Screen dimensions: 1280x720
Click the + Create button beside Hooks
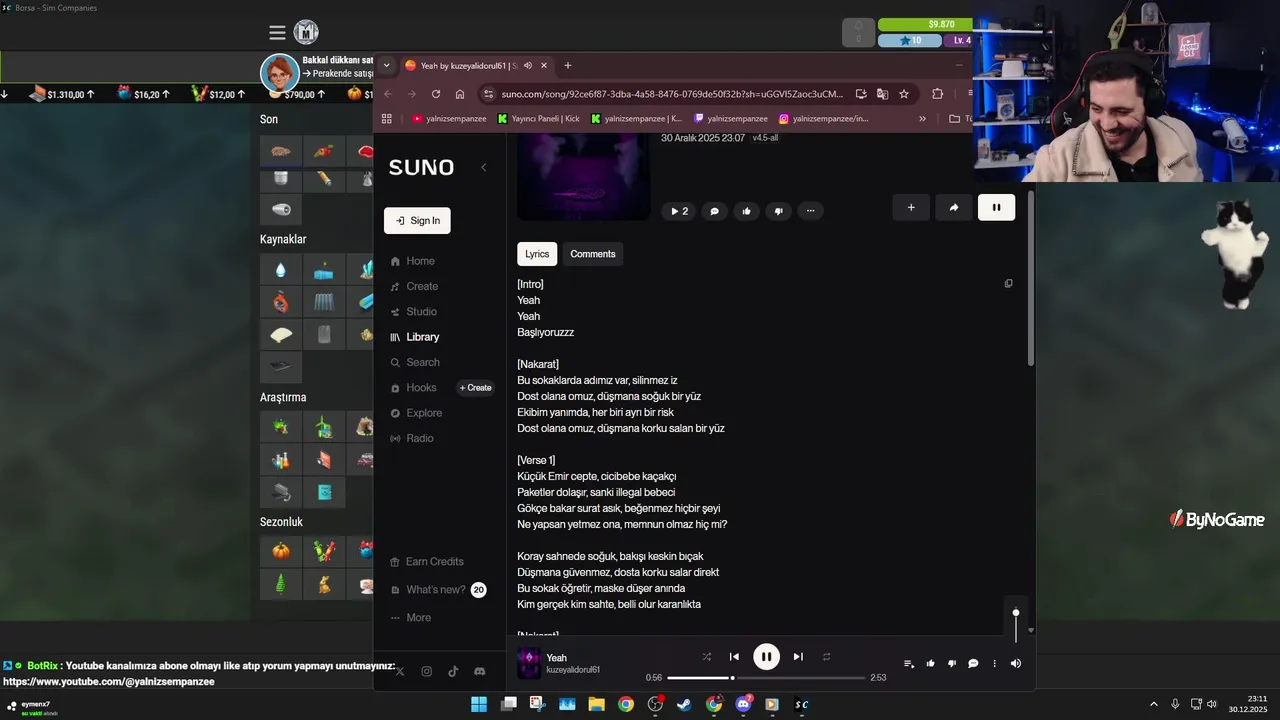pyautogui.click(x=476, y=388)
